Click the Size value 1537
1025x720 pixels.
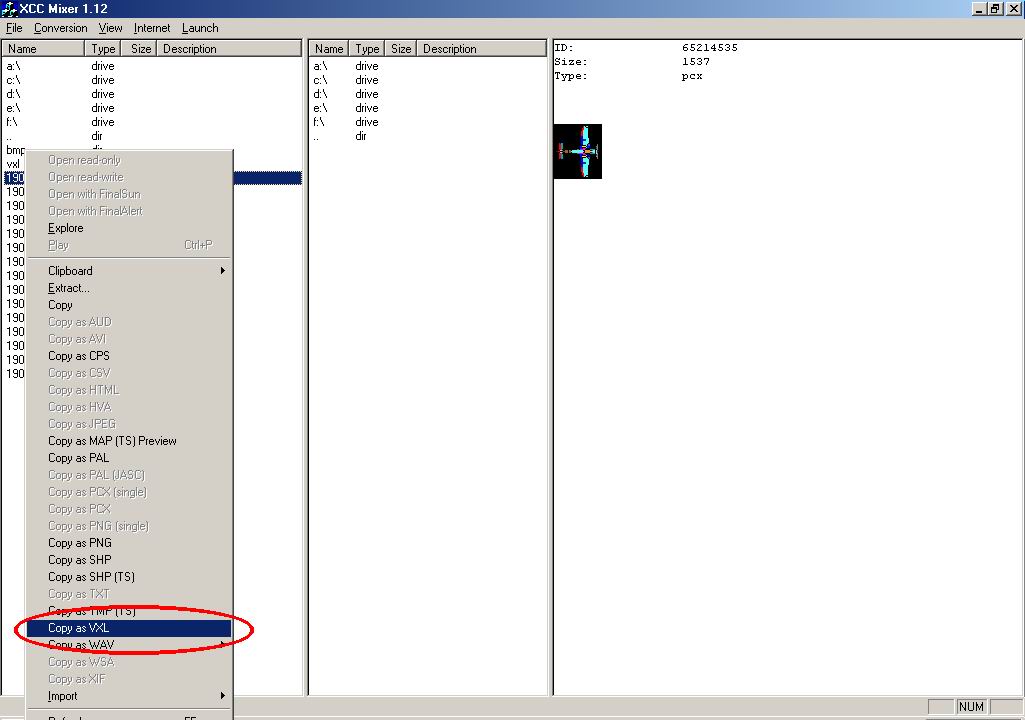click(x=696, y=61)
